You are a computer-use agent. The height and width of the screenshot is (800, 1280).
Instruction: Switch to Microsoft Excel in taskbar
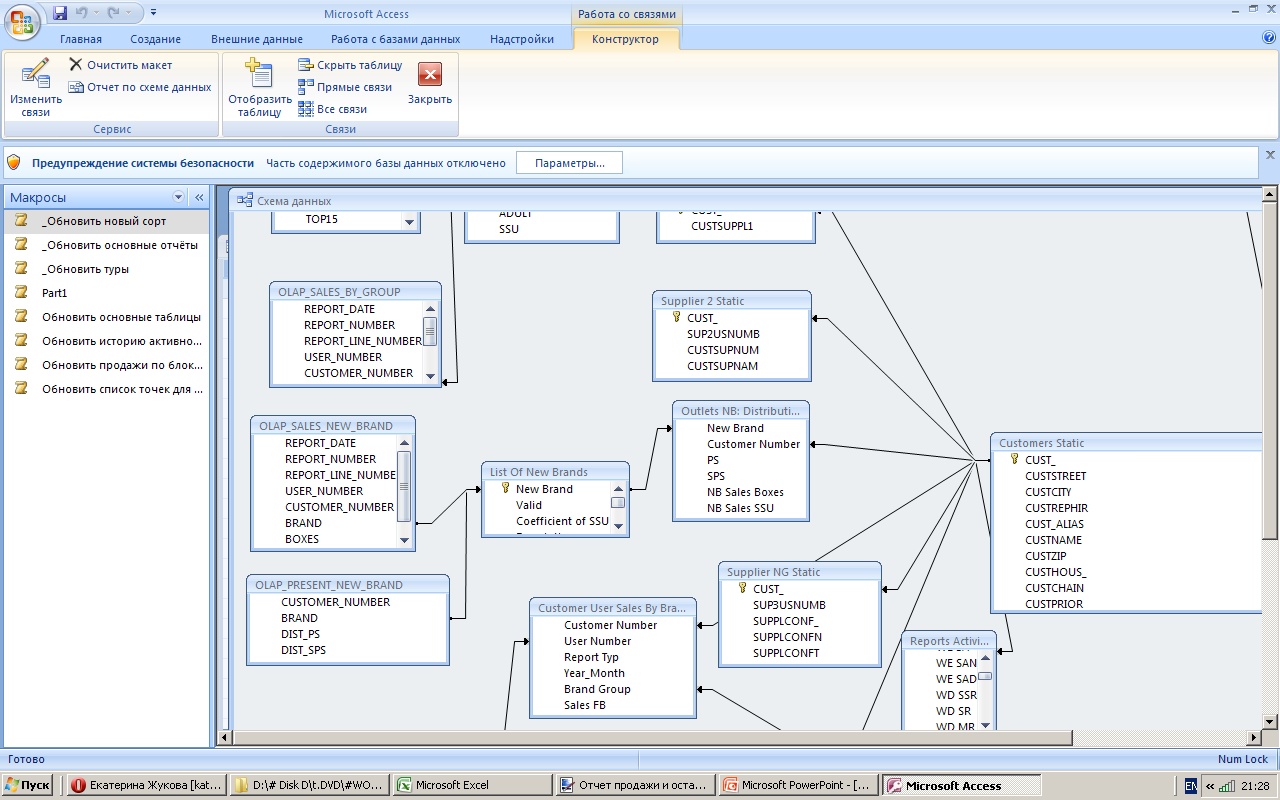point(472,786)
